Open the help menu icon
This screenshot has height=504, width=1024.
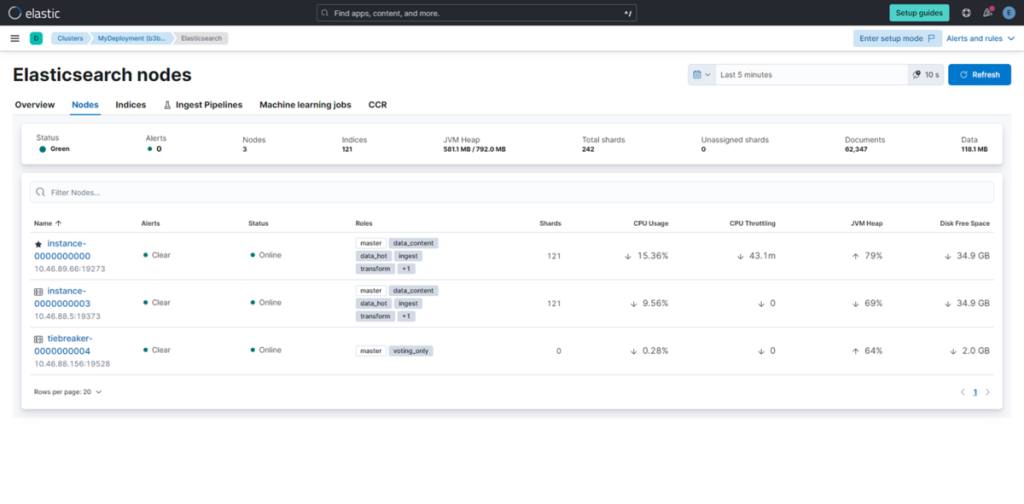tap(966, 13)
